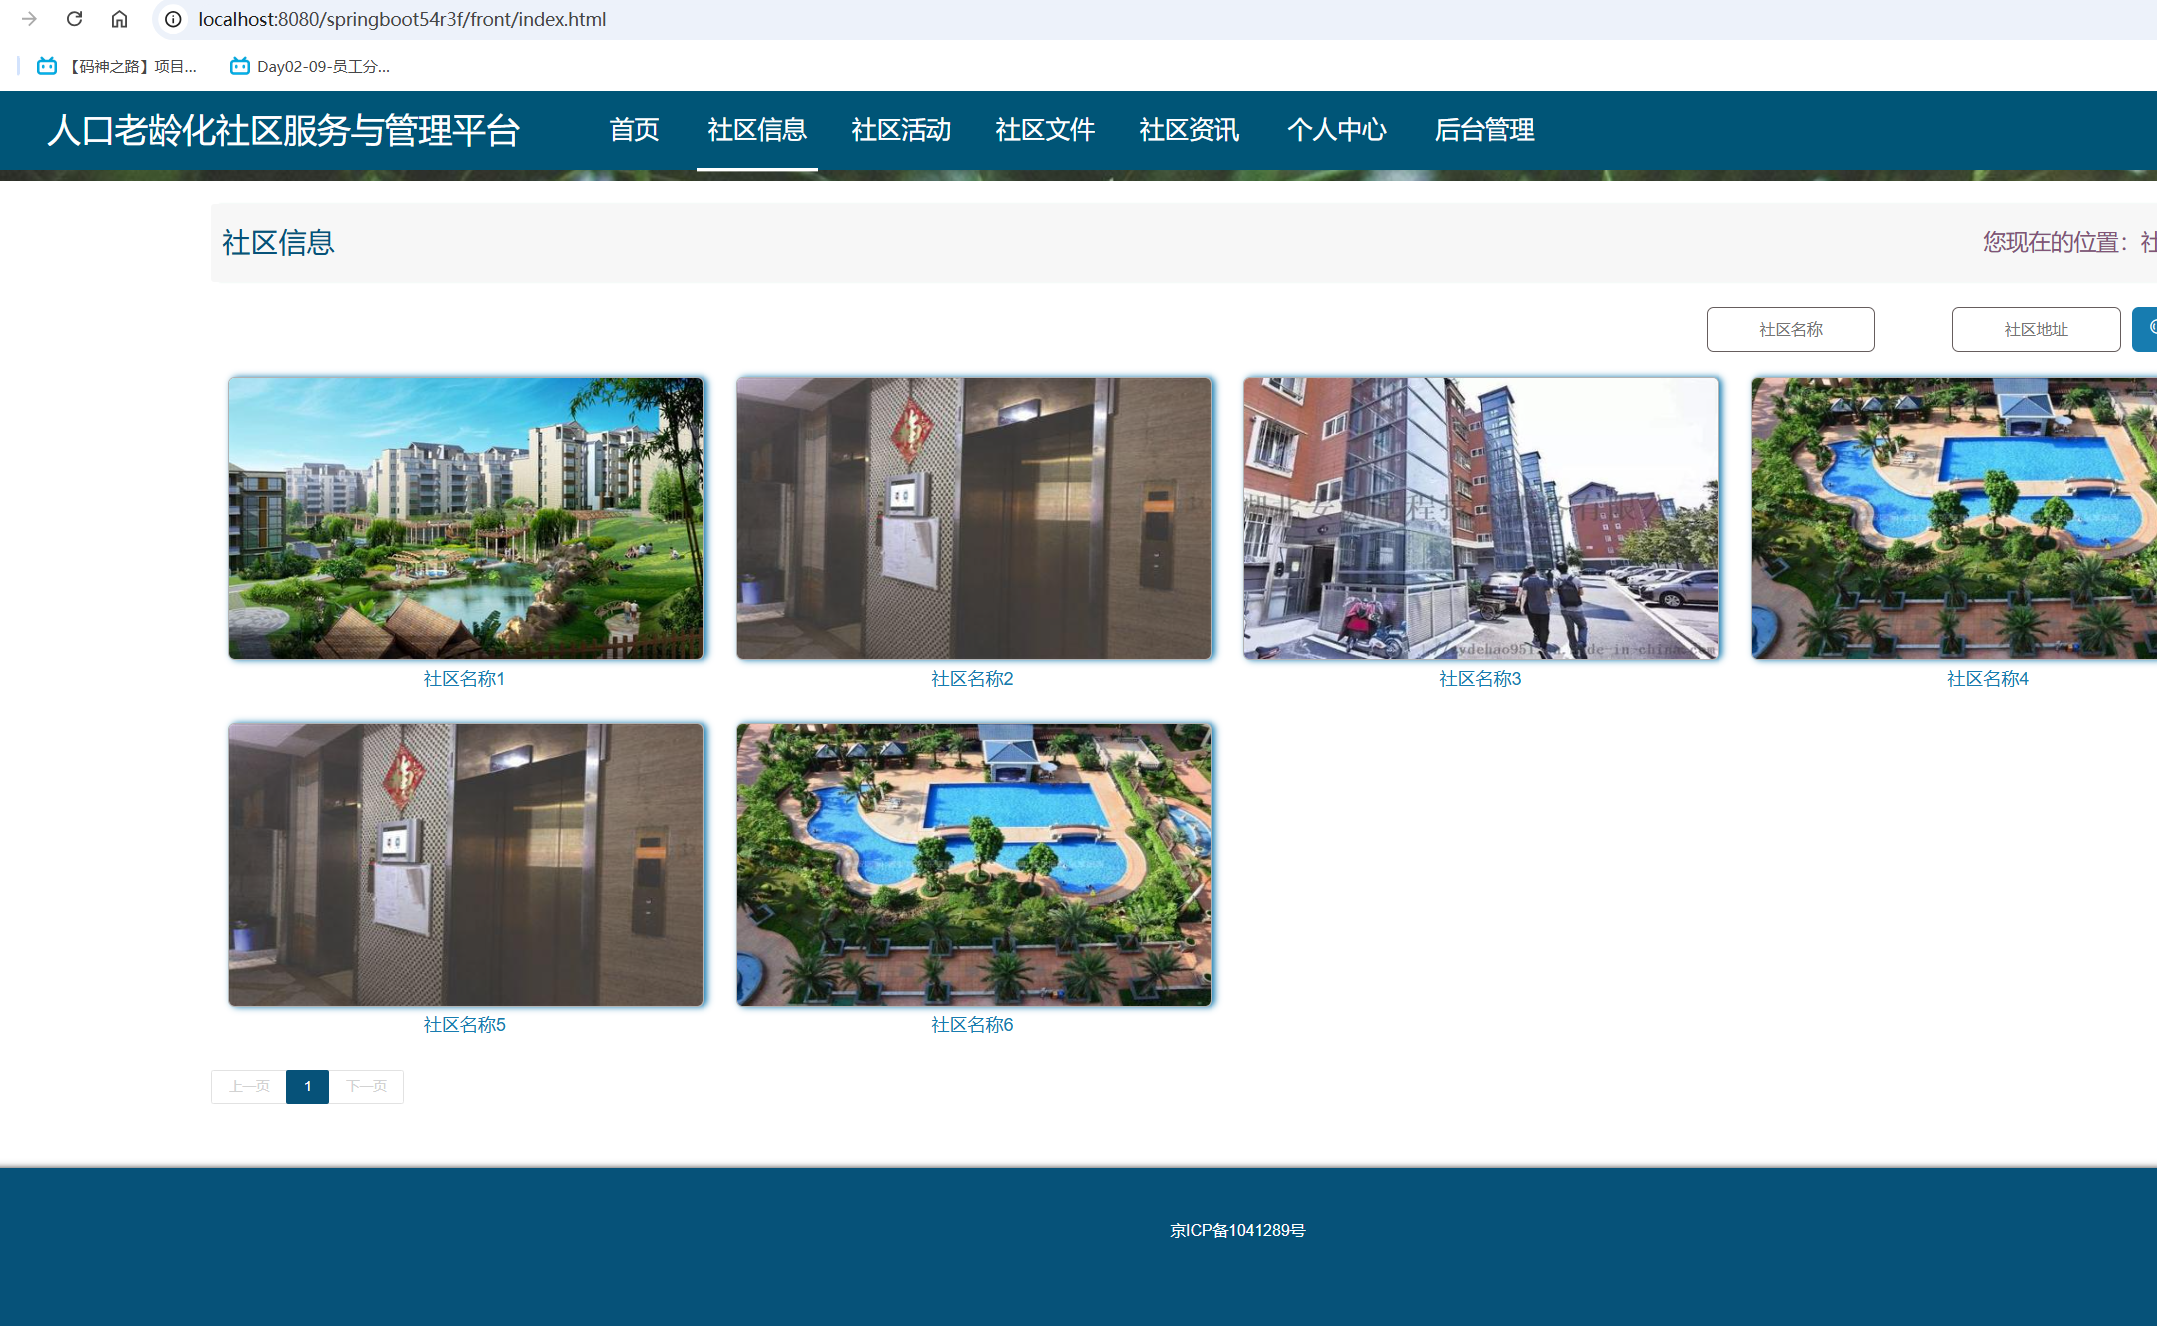Open the 京ICP备1041289号 footer link
Image resolution: width=2157 pixels, height=1326 pixels.
coord(1238,1230)
